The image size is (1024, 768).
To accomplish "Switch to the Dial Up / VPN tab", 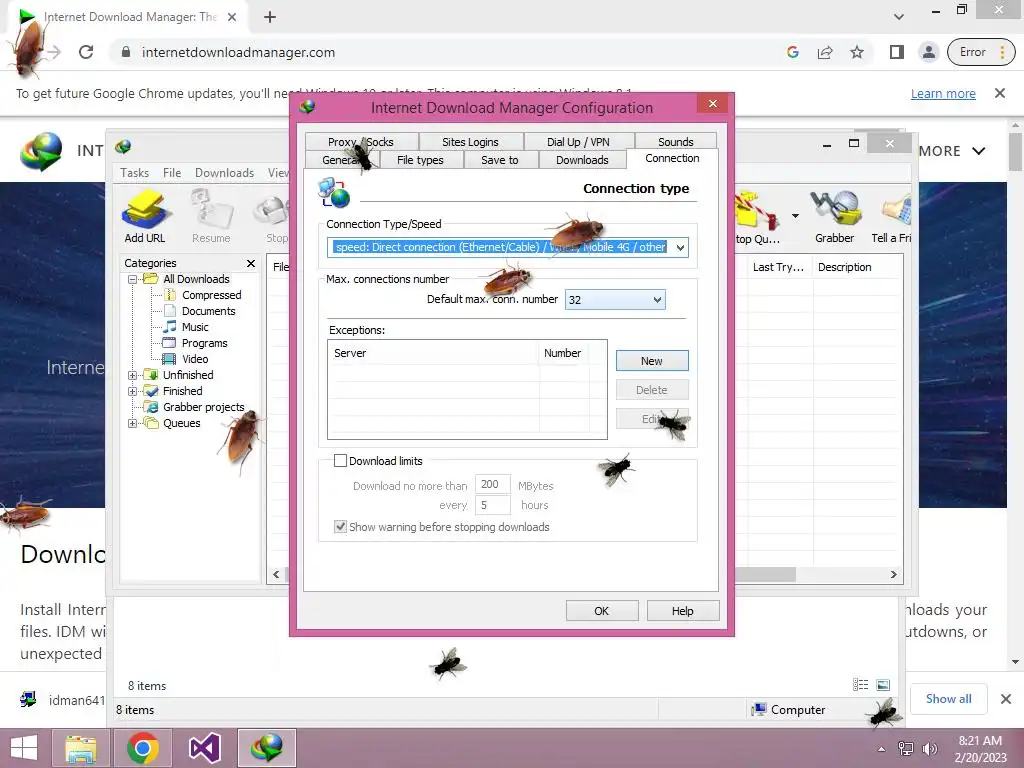I will (x=578, y=142).
